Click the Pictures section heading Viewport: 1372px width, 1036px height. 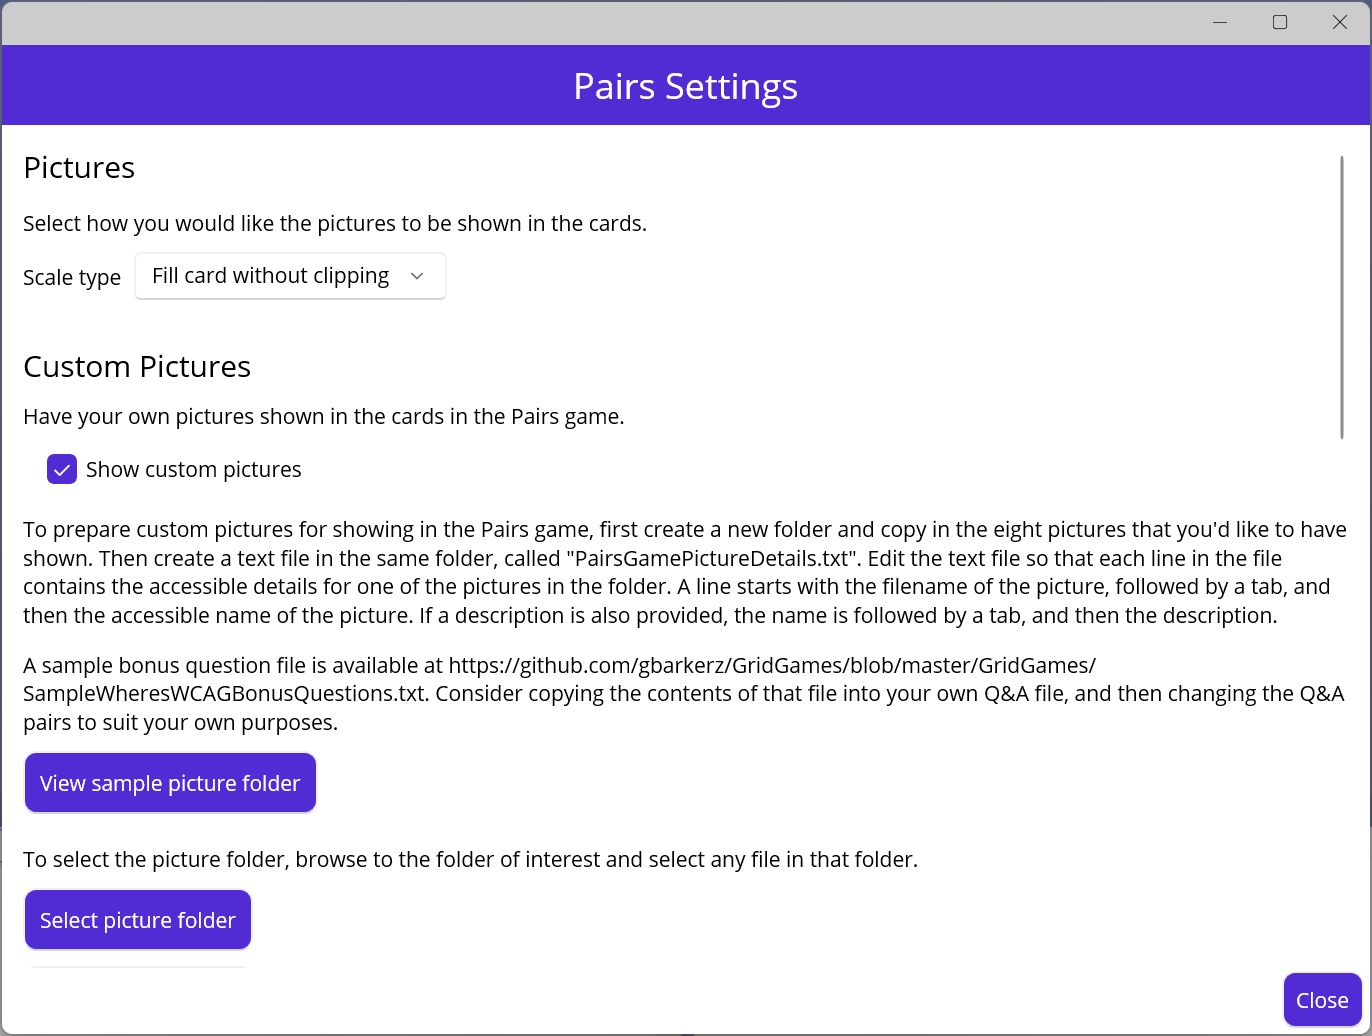coord(79,168)
